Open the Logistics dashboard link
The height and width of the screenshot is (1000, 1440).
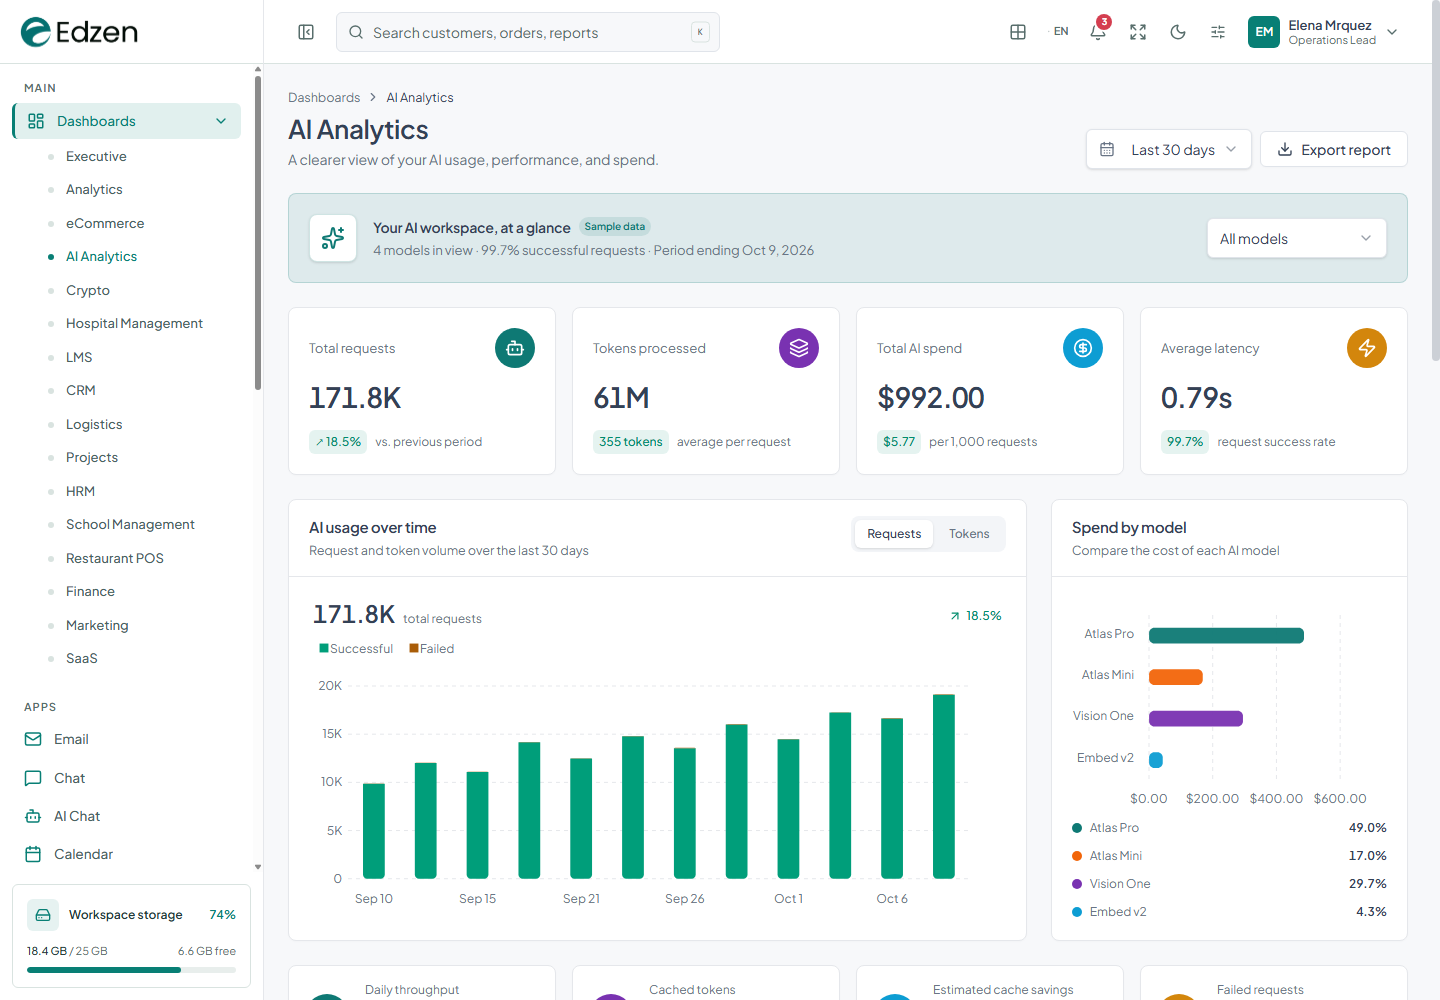94,424
